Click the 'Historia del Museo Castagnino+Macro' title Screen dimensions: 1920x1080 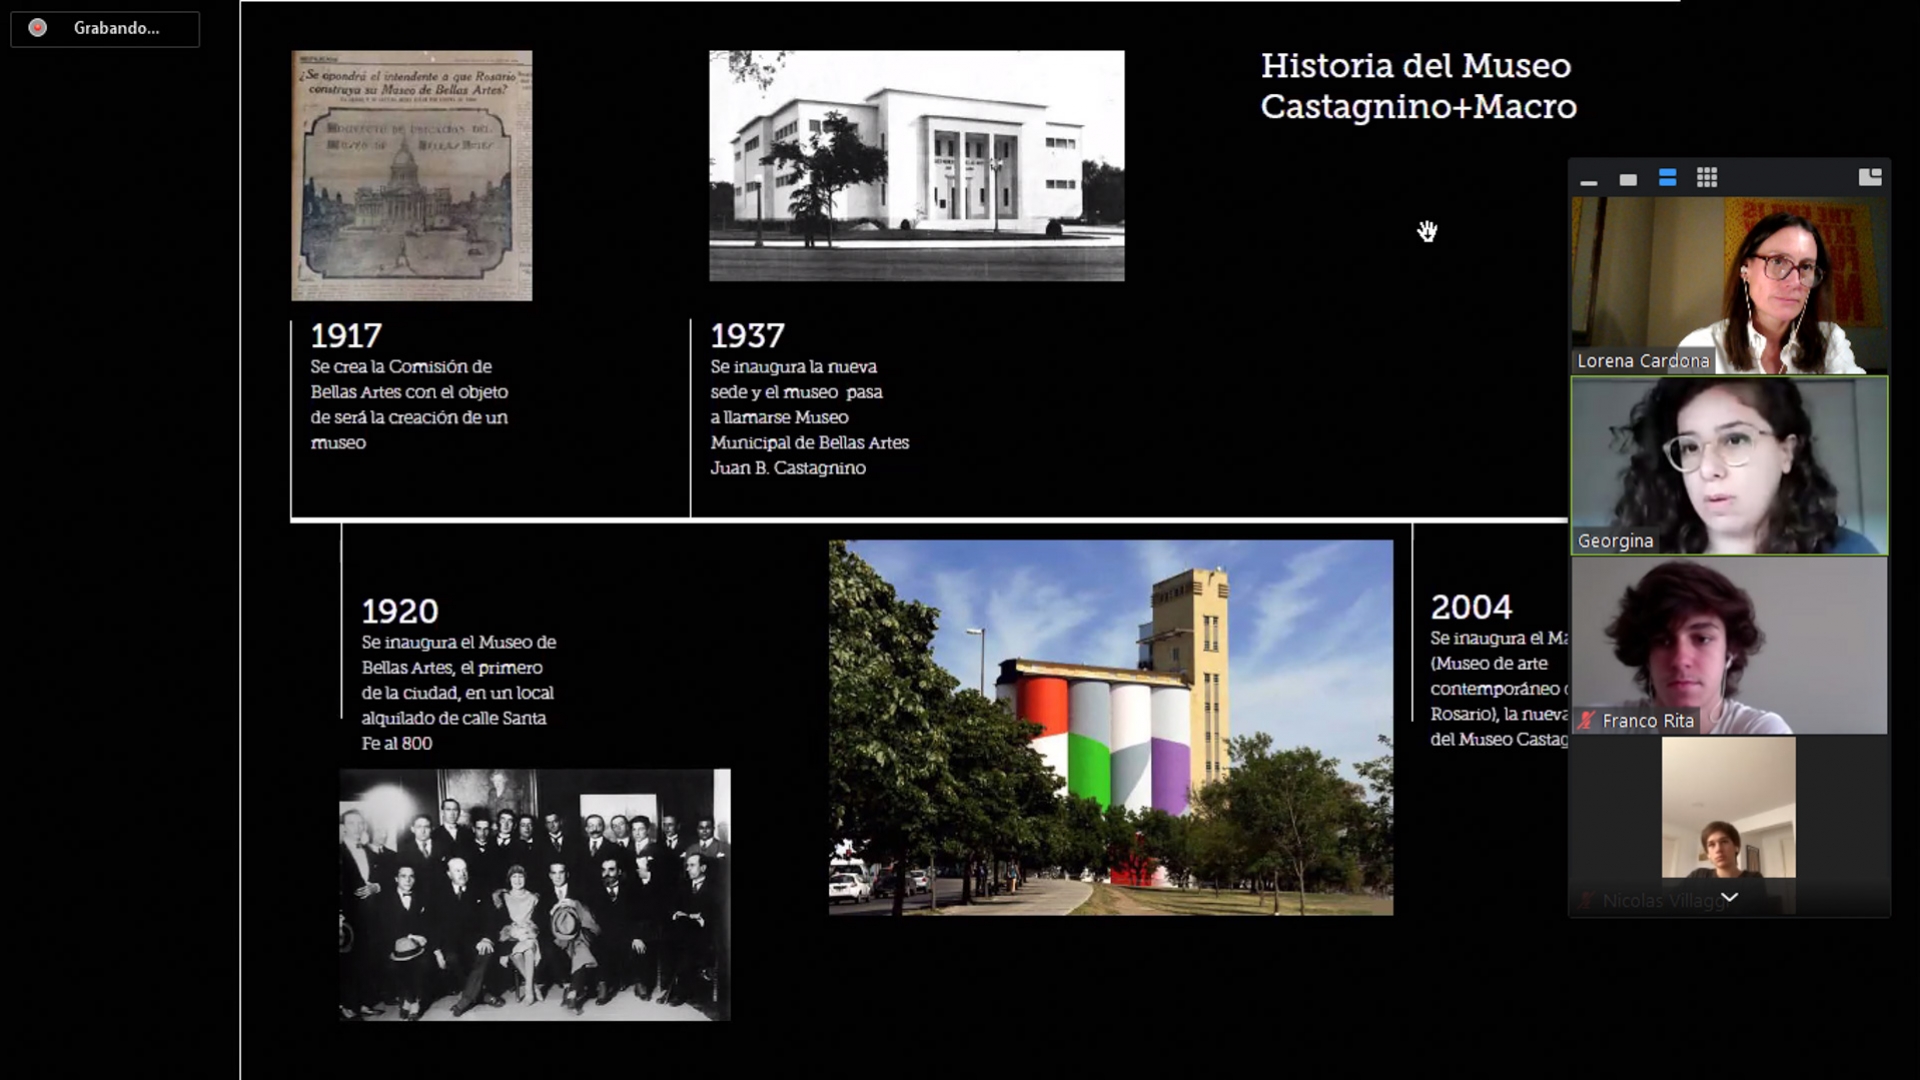click(1418, 86)
